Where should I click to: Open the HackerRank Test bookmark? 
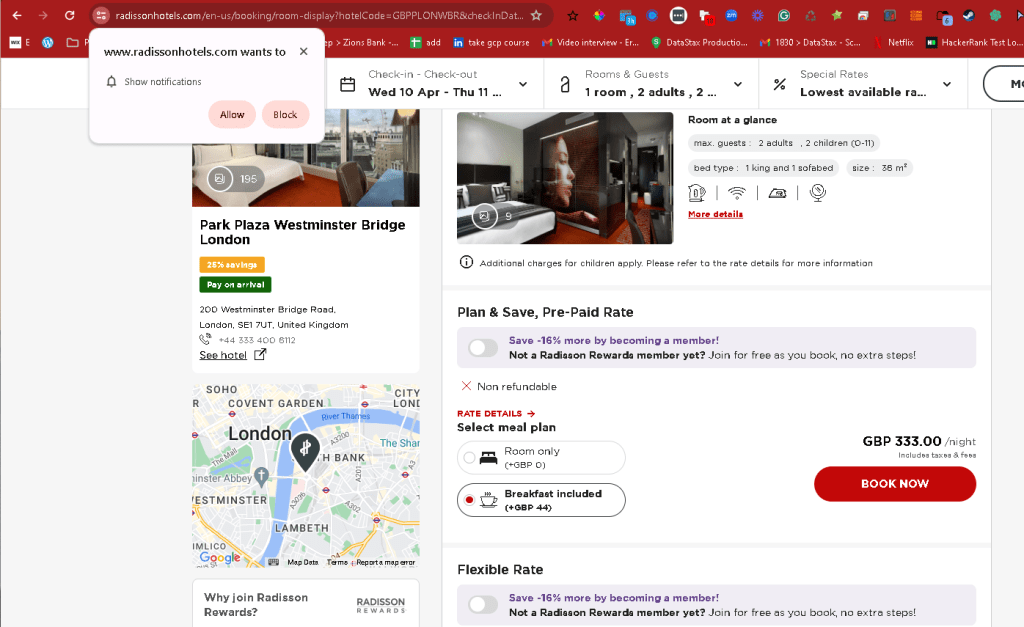[x=972, y=42]
